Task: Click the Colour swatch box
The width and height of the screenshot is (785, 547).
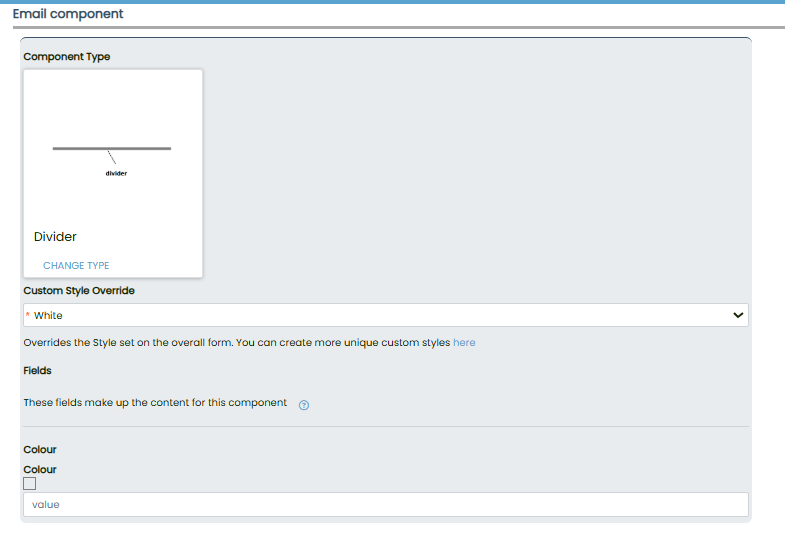Action: 29,484
